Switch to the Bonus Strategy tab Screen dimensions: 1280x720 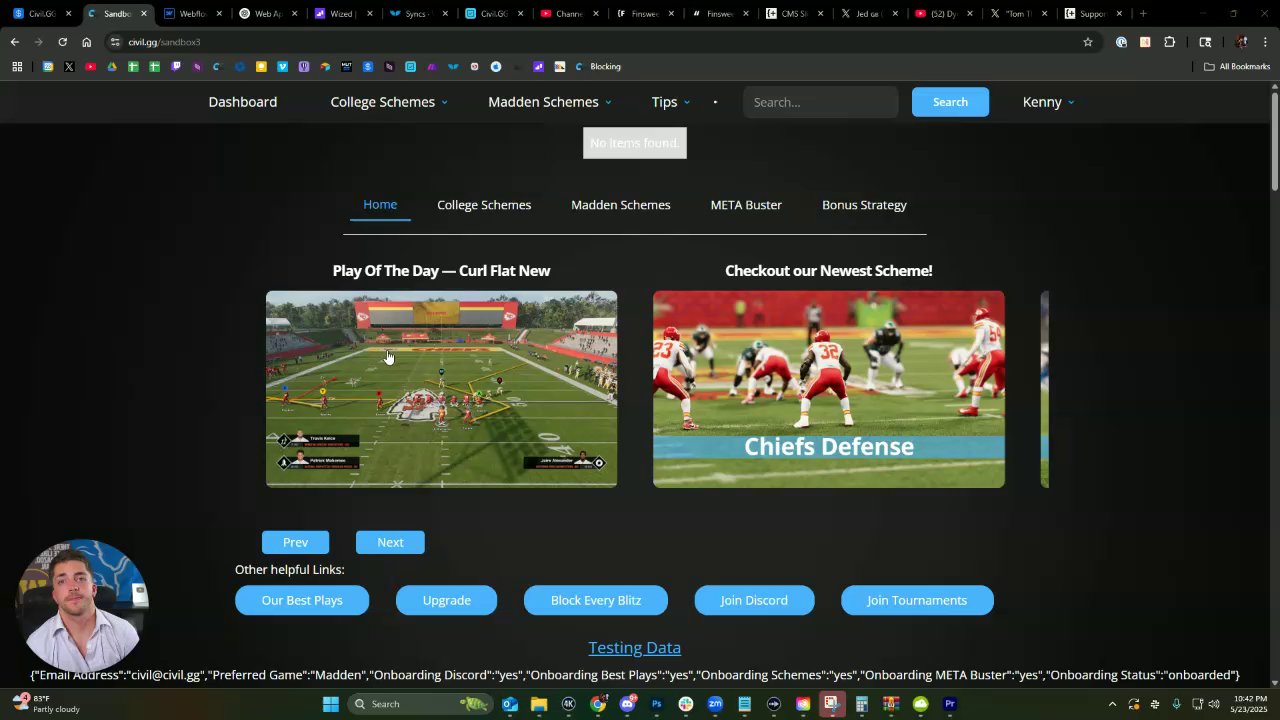864,205
